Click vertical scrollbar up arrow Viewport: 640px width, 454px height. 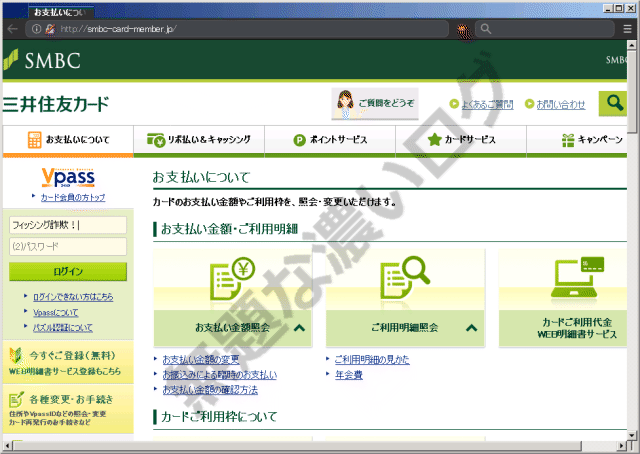pos(631,45)
